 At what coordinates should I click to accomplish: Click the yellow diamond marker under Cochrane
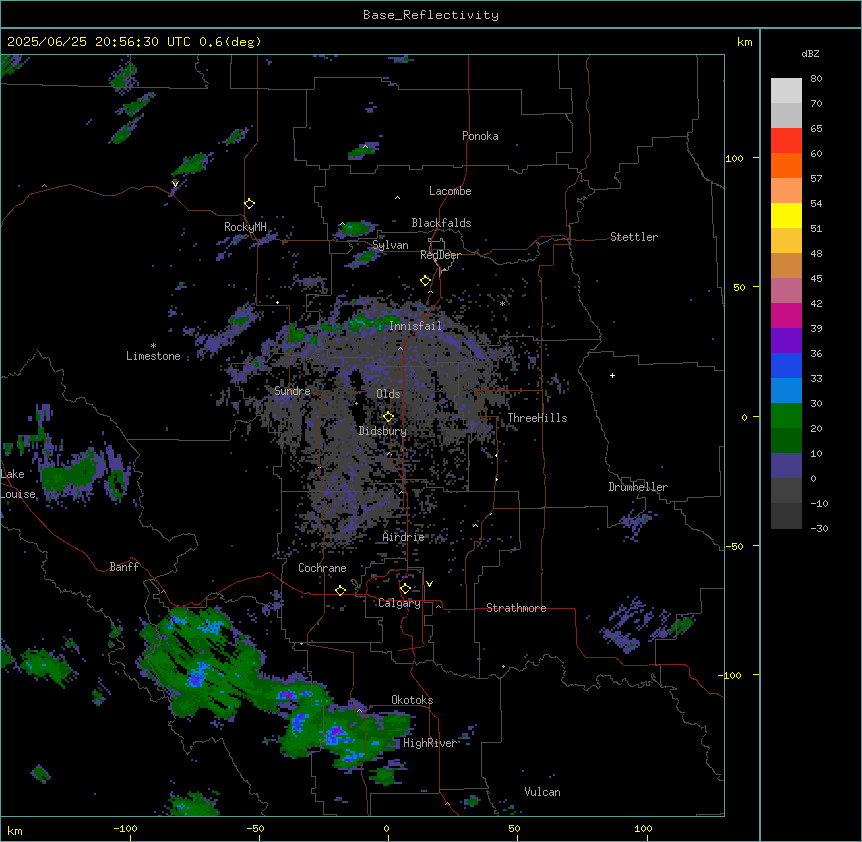[340, 591]
